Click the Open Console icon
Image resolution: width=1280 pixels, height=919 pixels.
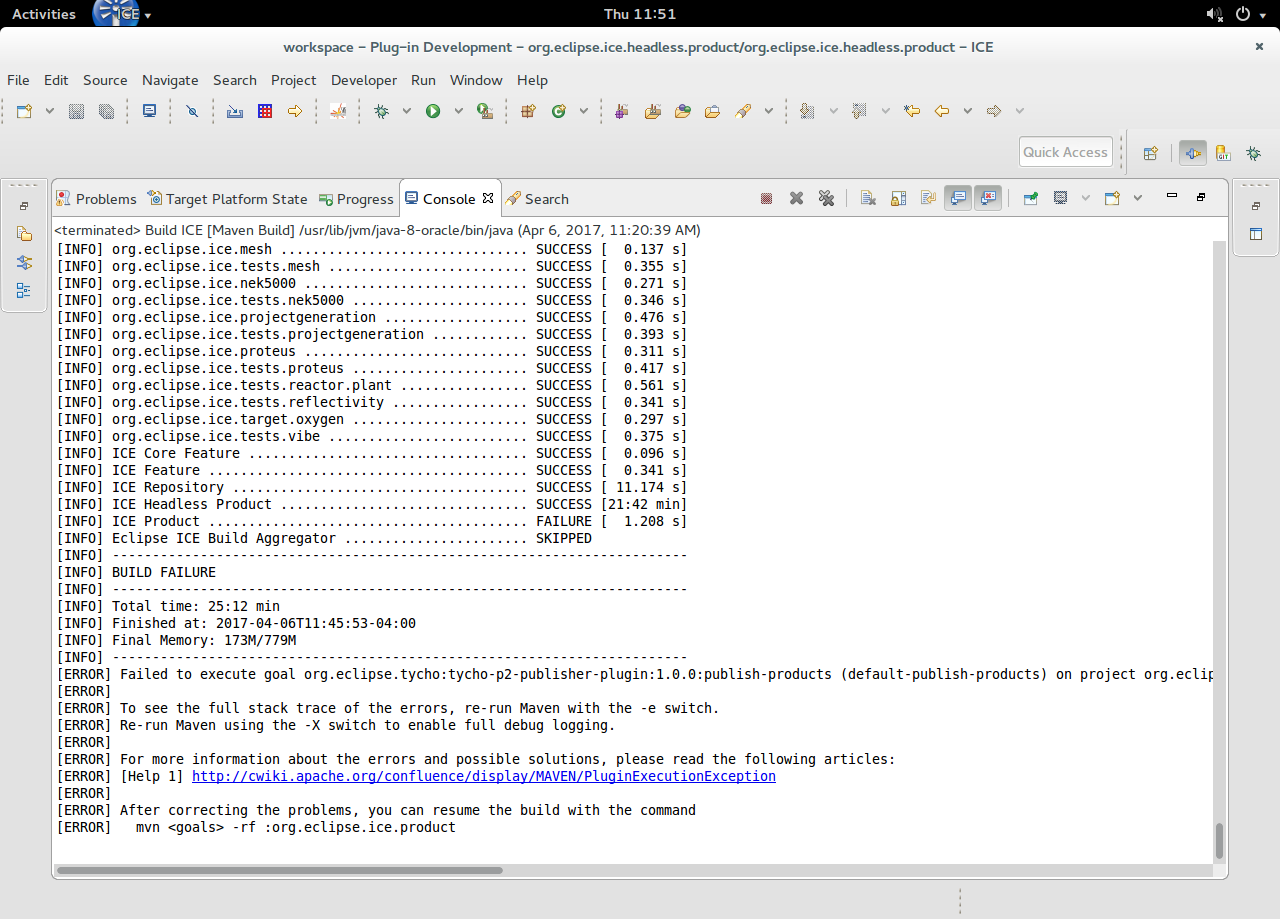coord(1112,198)
